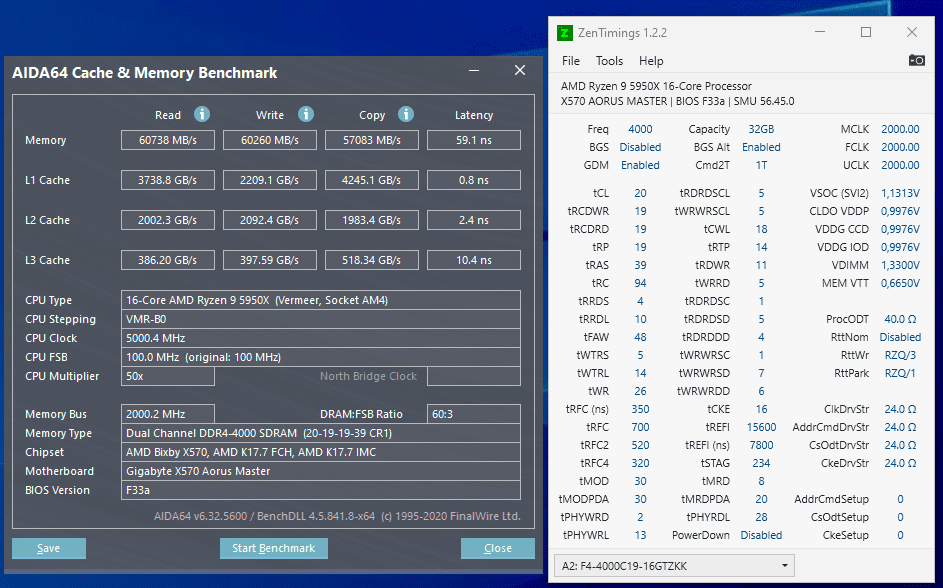Minimize the ZenTimings window
The width and height of the screenshot is (943, 588).
tap(820, 32)
